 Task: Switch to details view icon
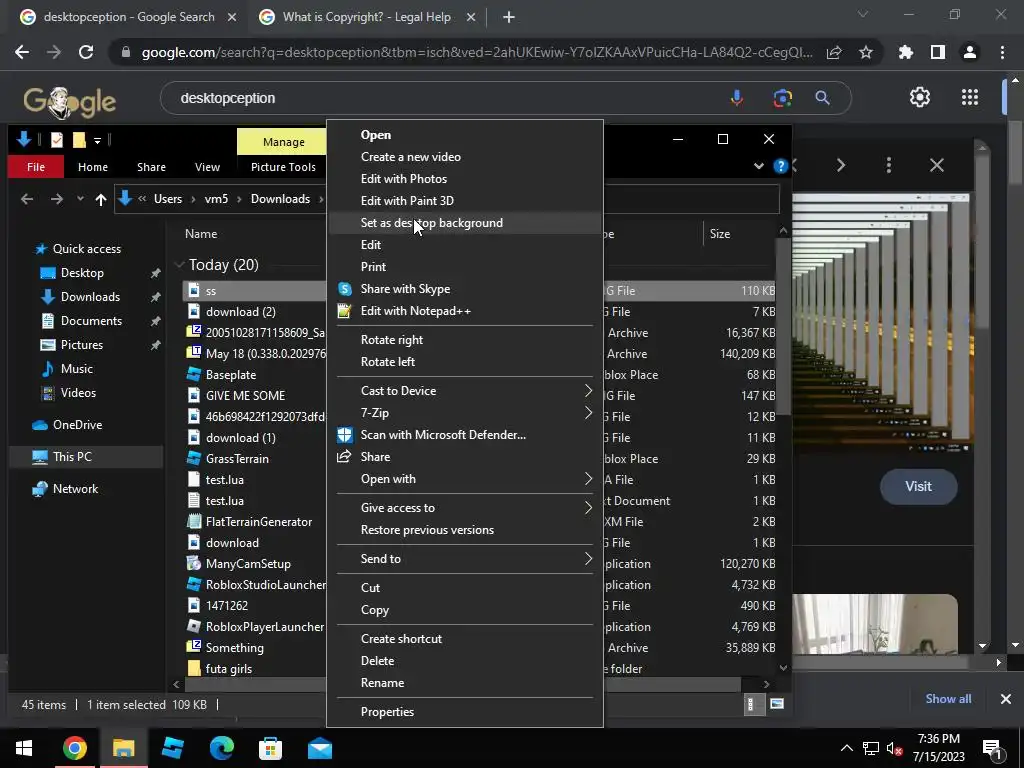click(753, 704)
